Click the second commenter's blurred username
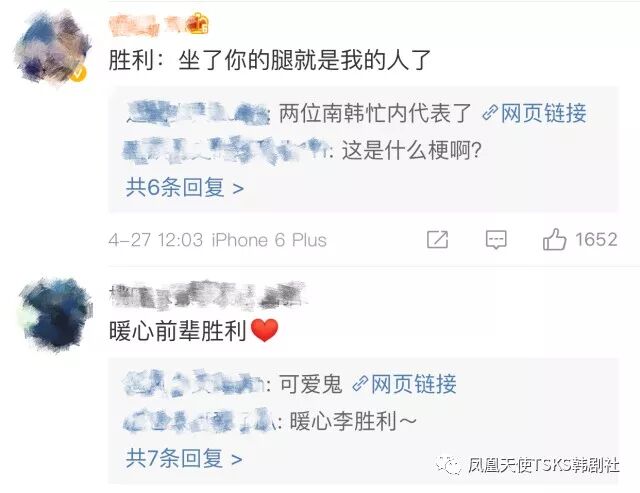 [x=207, y=295]
